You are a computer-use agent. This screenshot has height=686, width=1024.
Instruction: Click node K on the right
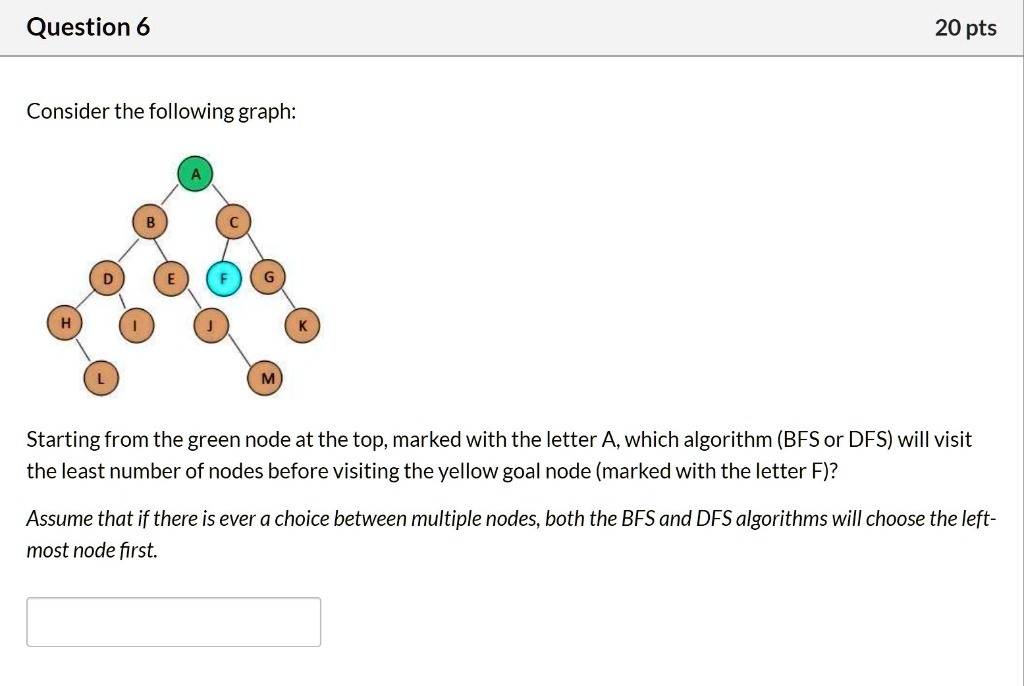(x=300, y=324)
